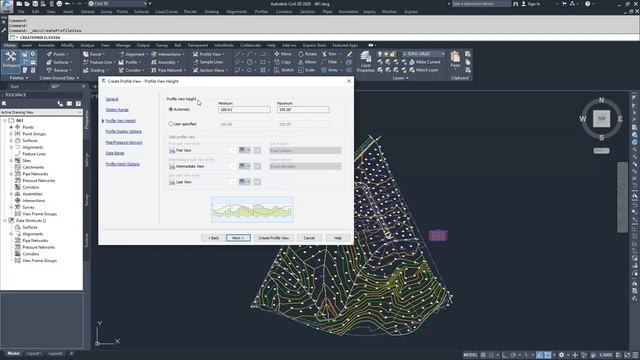
Task: Select the Automatic height radio button
Action: coord(171,109)
